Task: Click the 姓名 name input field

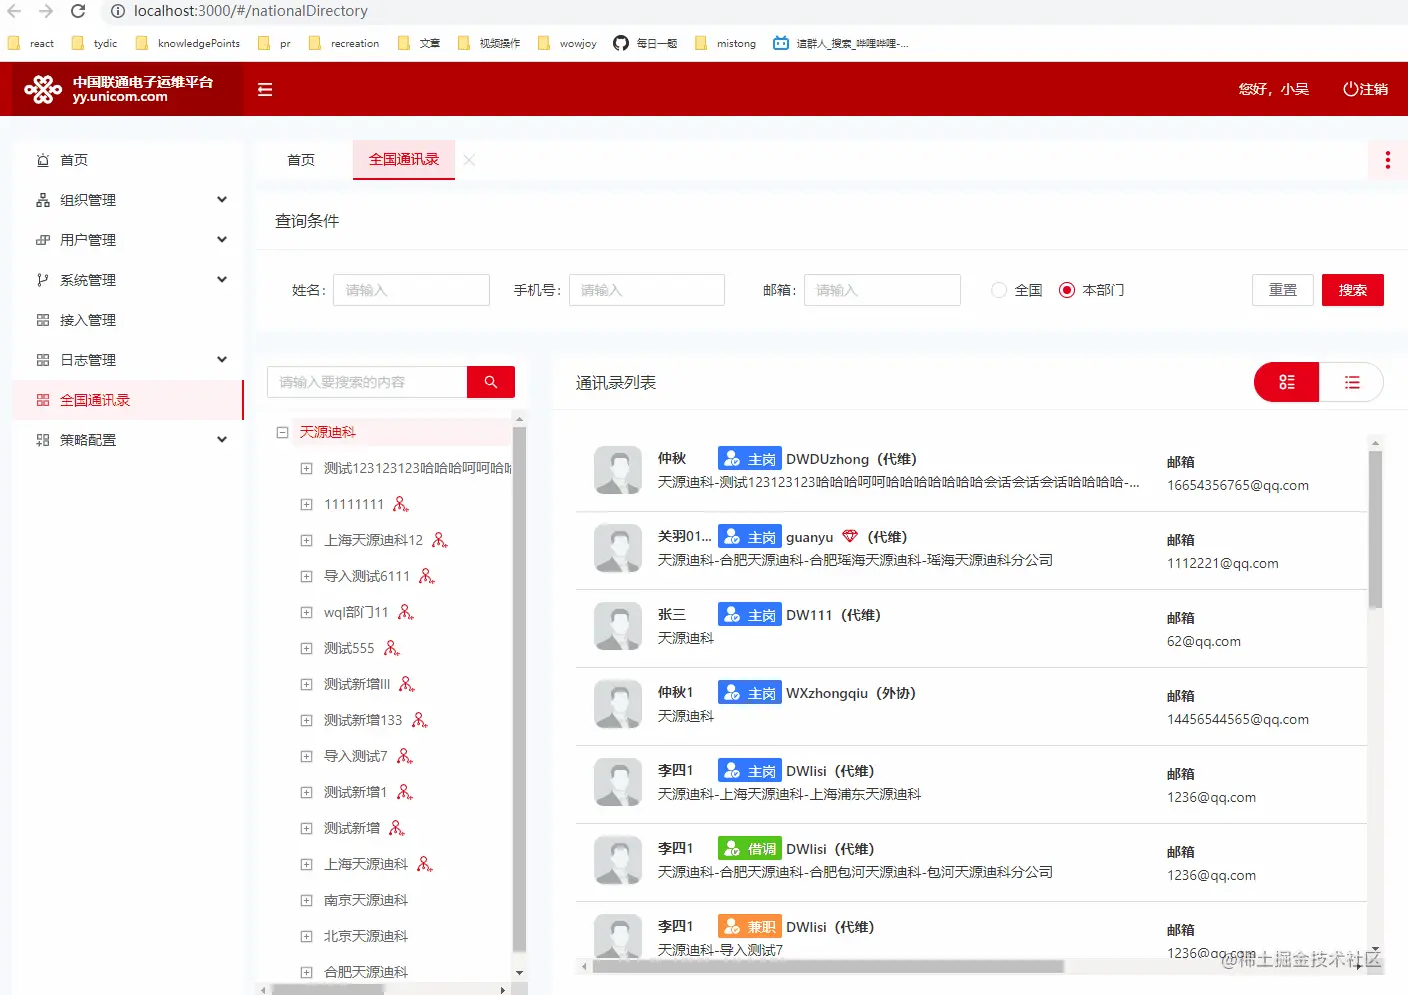Action: point(411,290)
